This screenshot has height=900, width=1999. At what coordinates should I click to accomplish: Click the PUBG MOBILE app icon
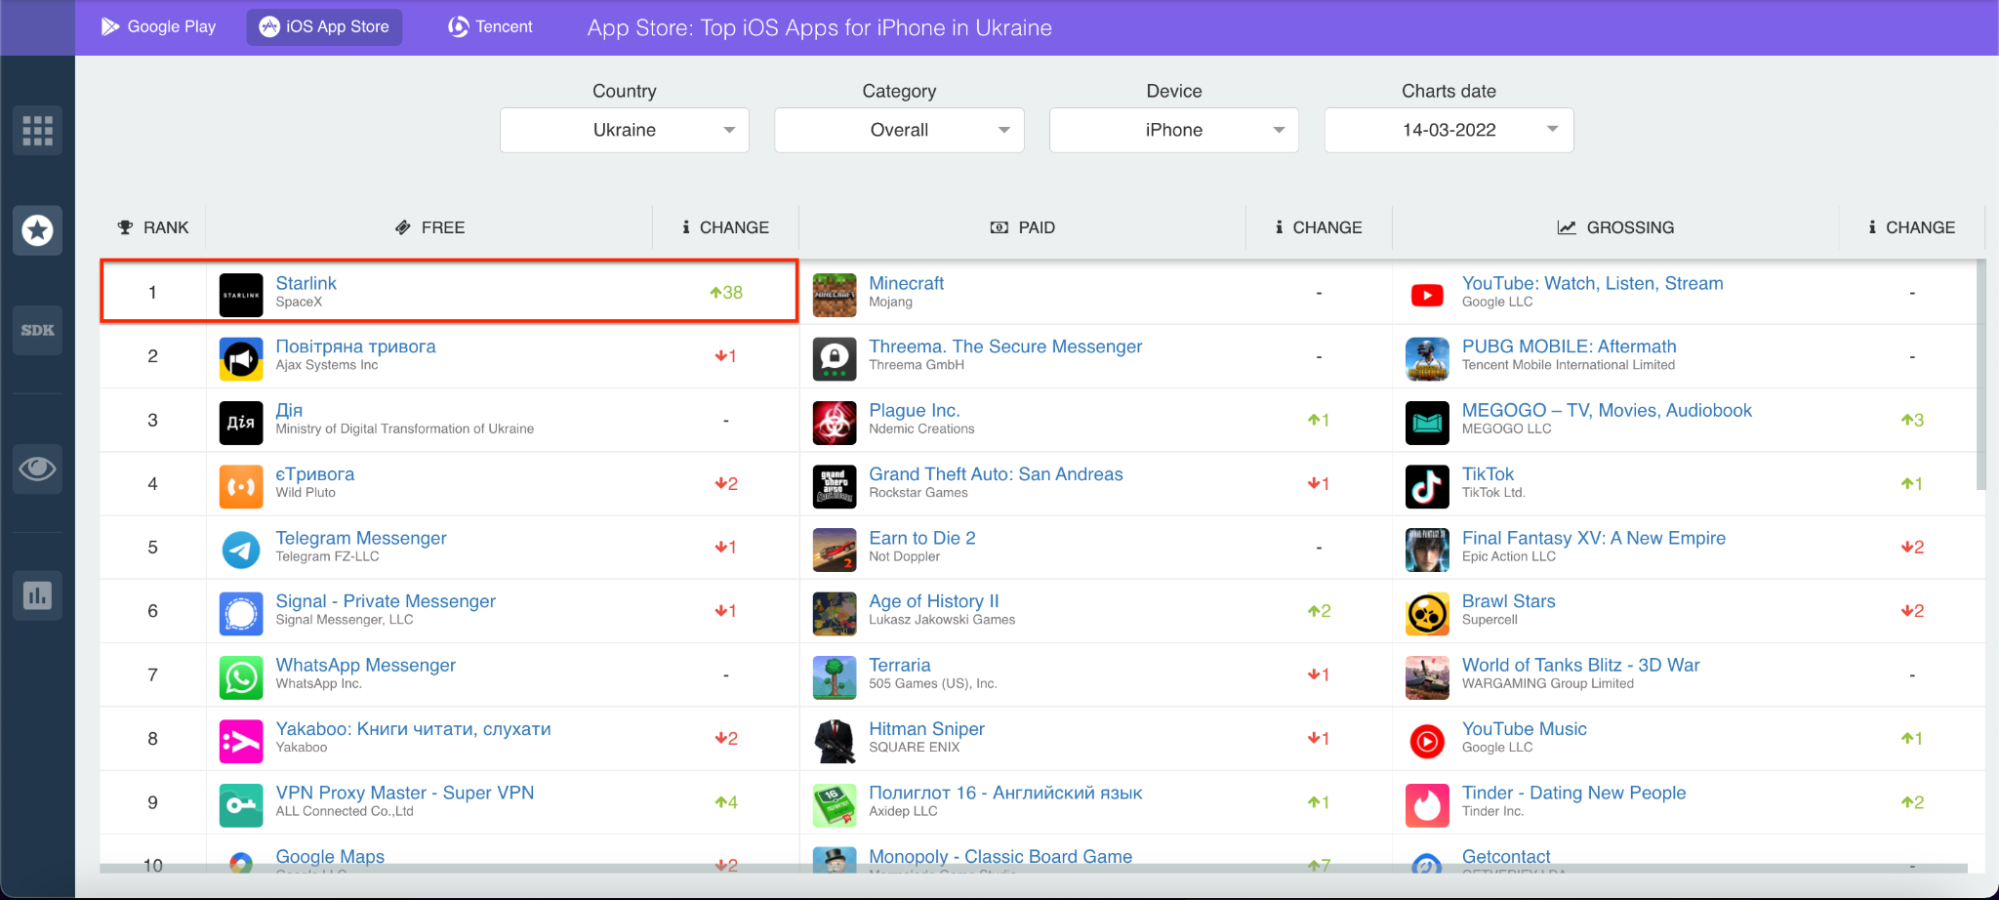[x=1427, y=358]
